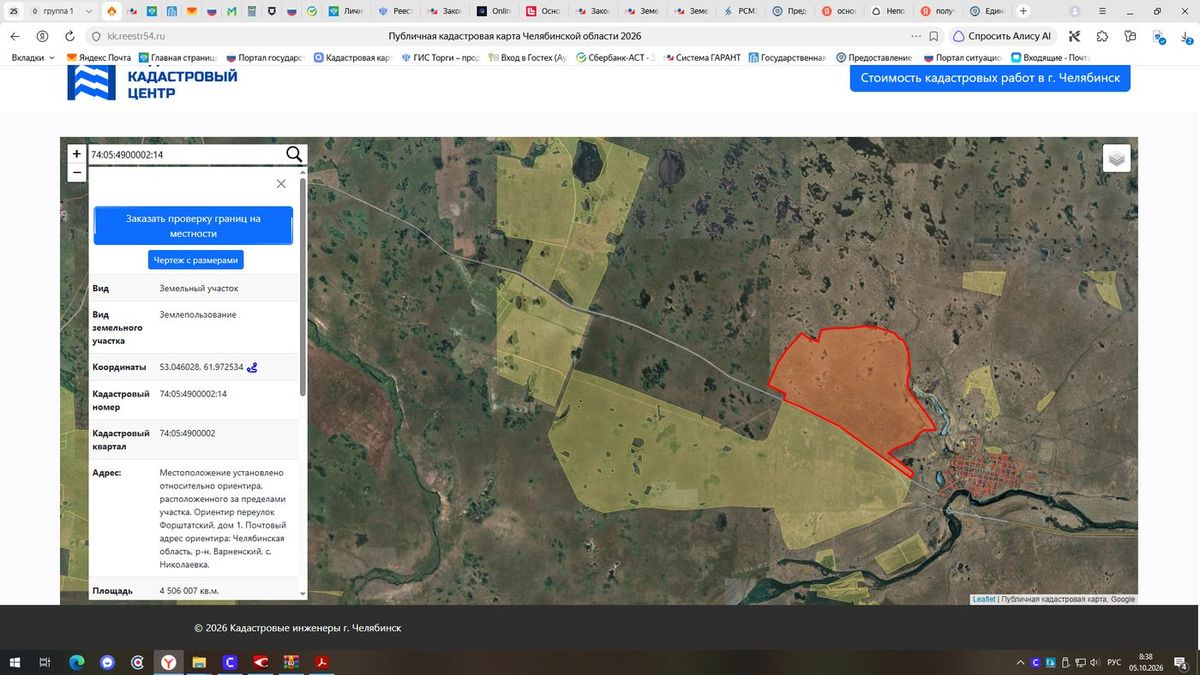Open the new tab plus button
The image size is (1200, 675).
1023,11
